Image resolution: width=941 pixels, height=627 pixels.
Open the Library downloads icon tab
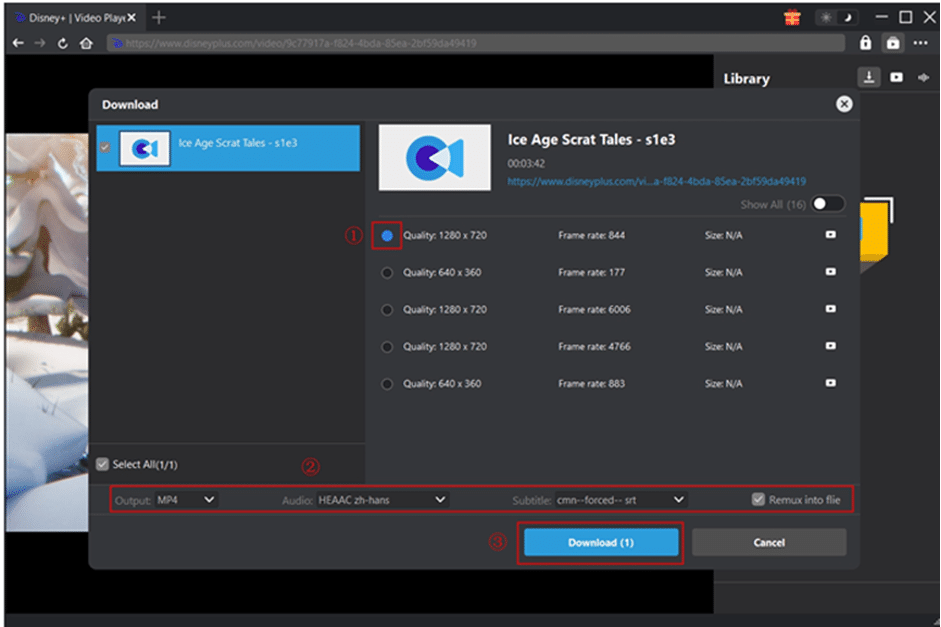[869, 78]
